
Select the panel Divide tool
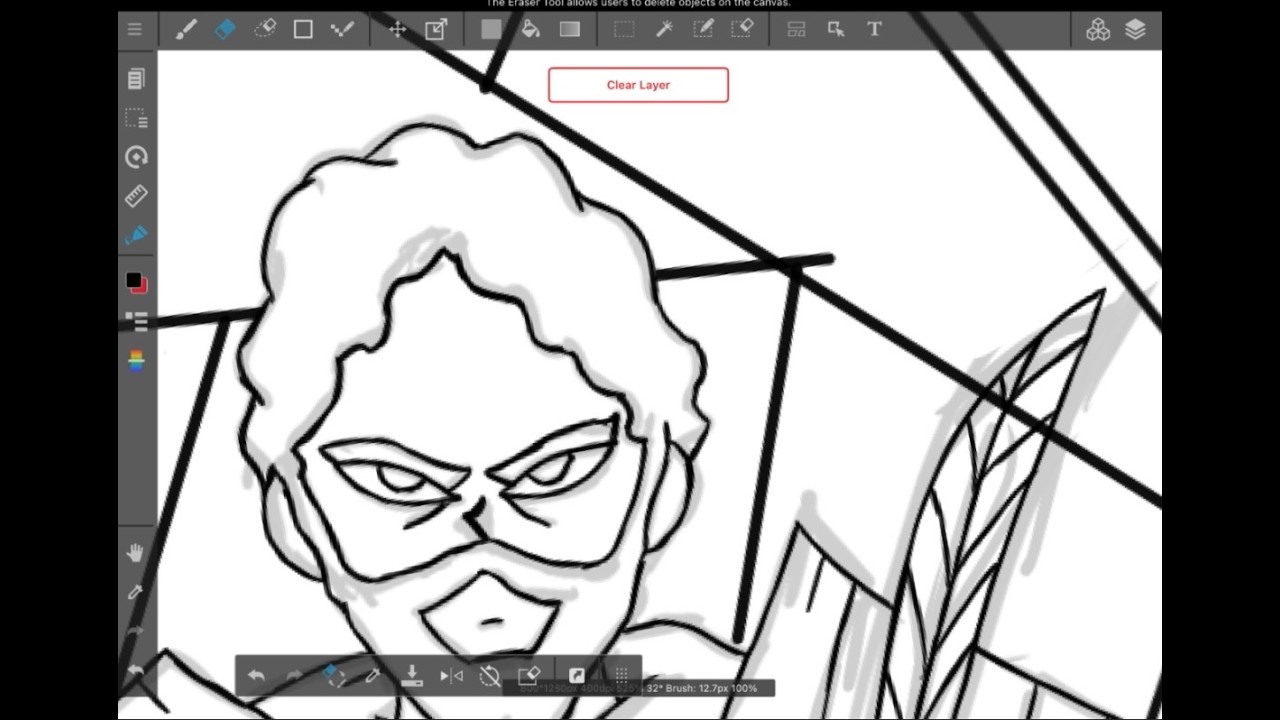click(797, 29)
